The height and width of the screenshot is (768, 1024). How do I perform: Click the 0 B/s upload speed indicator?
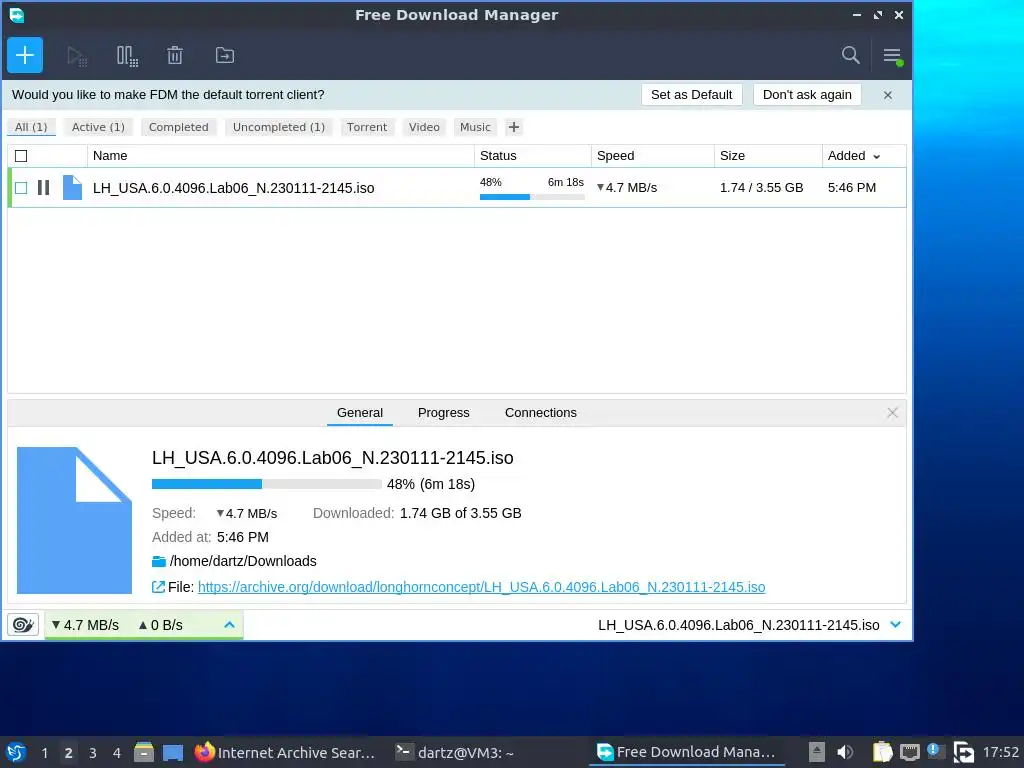(x=161, y=625)
